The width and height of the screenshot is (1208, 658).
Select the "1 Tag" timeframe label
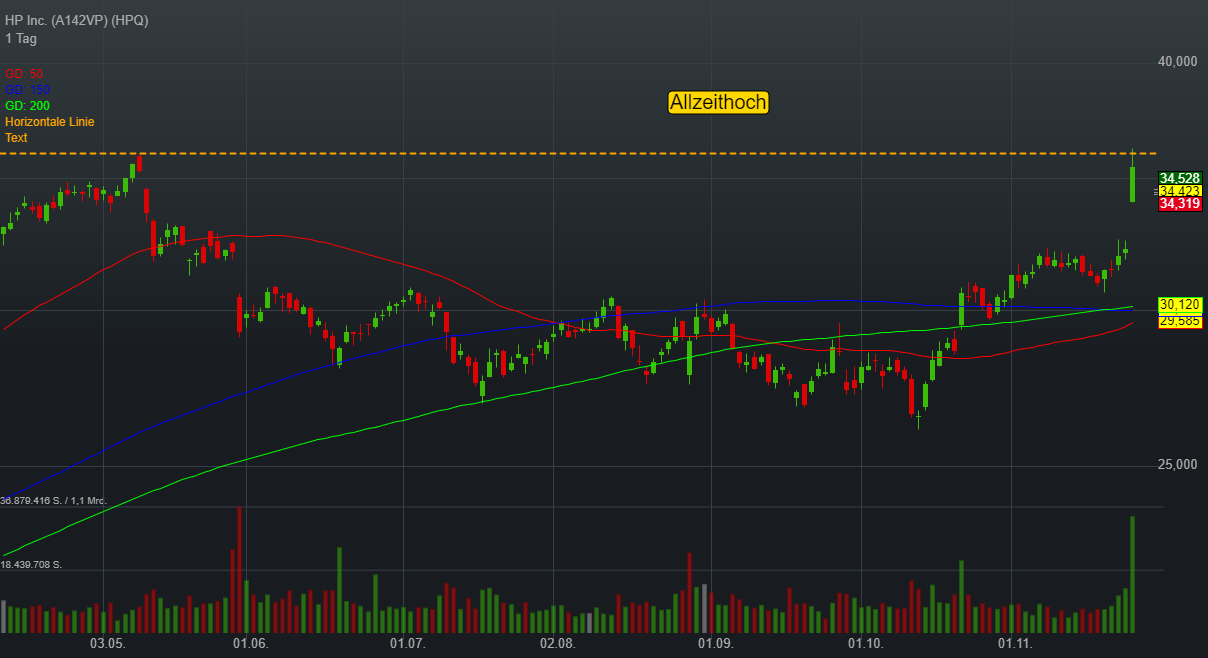click(x=21, y=38)
